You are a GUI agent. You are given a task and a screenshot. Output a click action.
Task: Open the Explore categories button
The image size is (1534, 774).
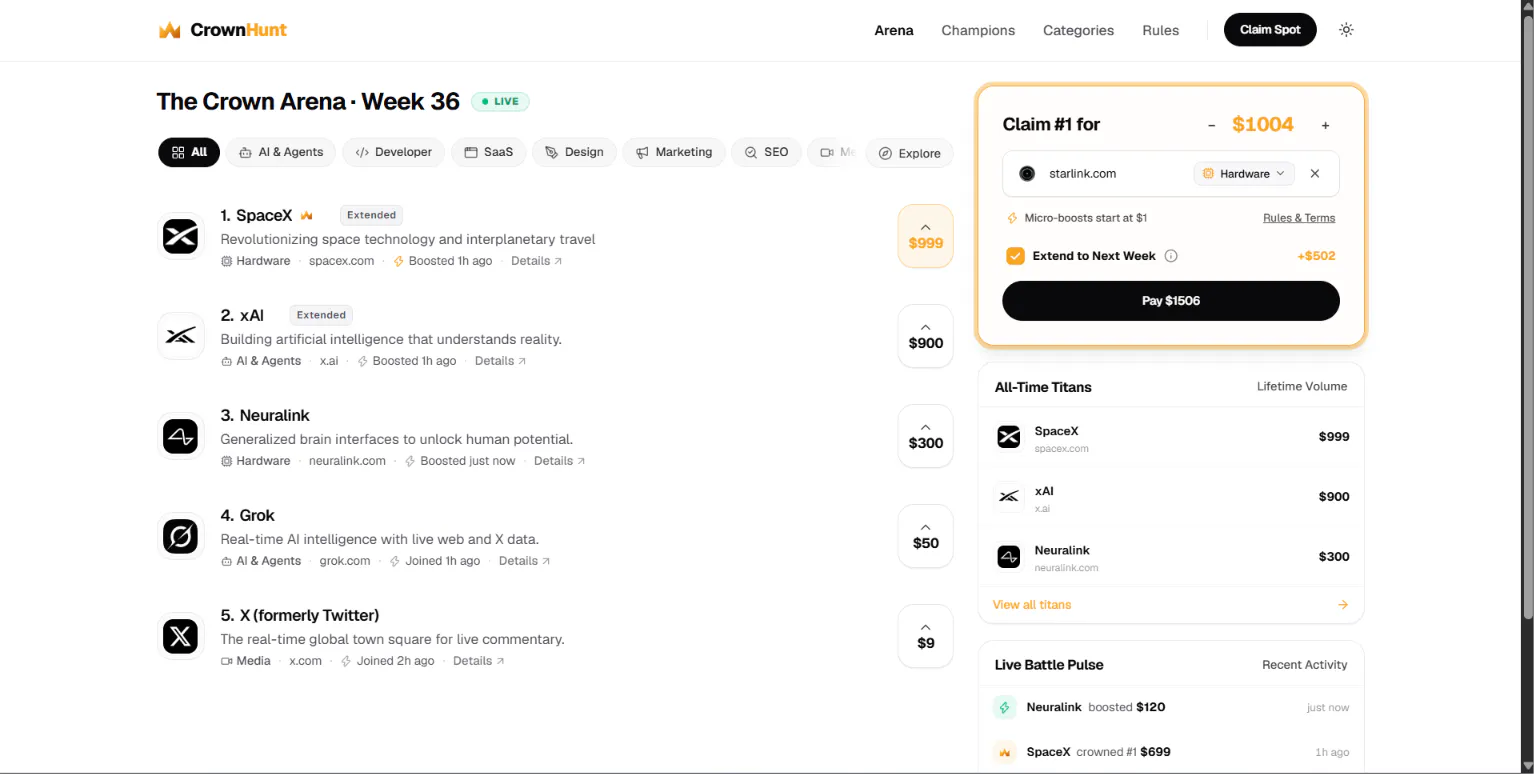point(910,153)
